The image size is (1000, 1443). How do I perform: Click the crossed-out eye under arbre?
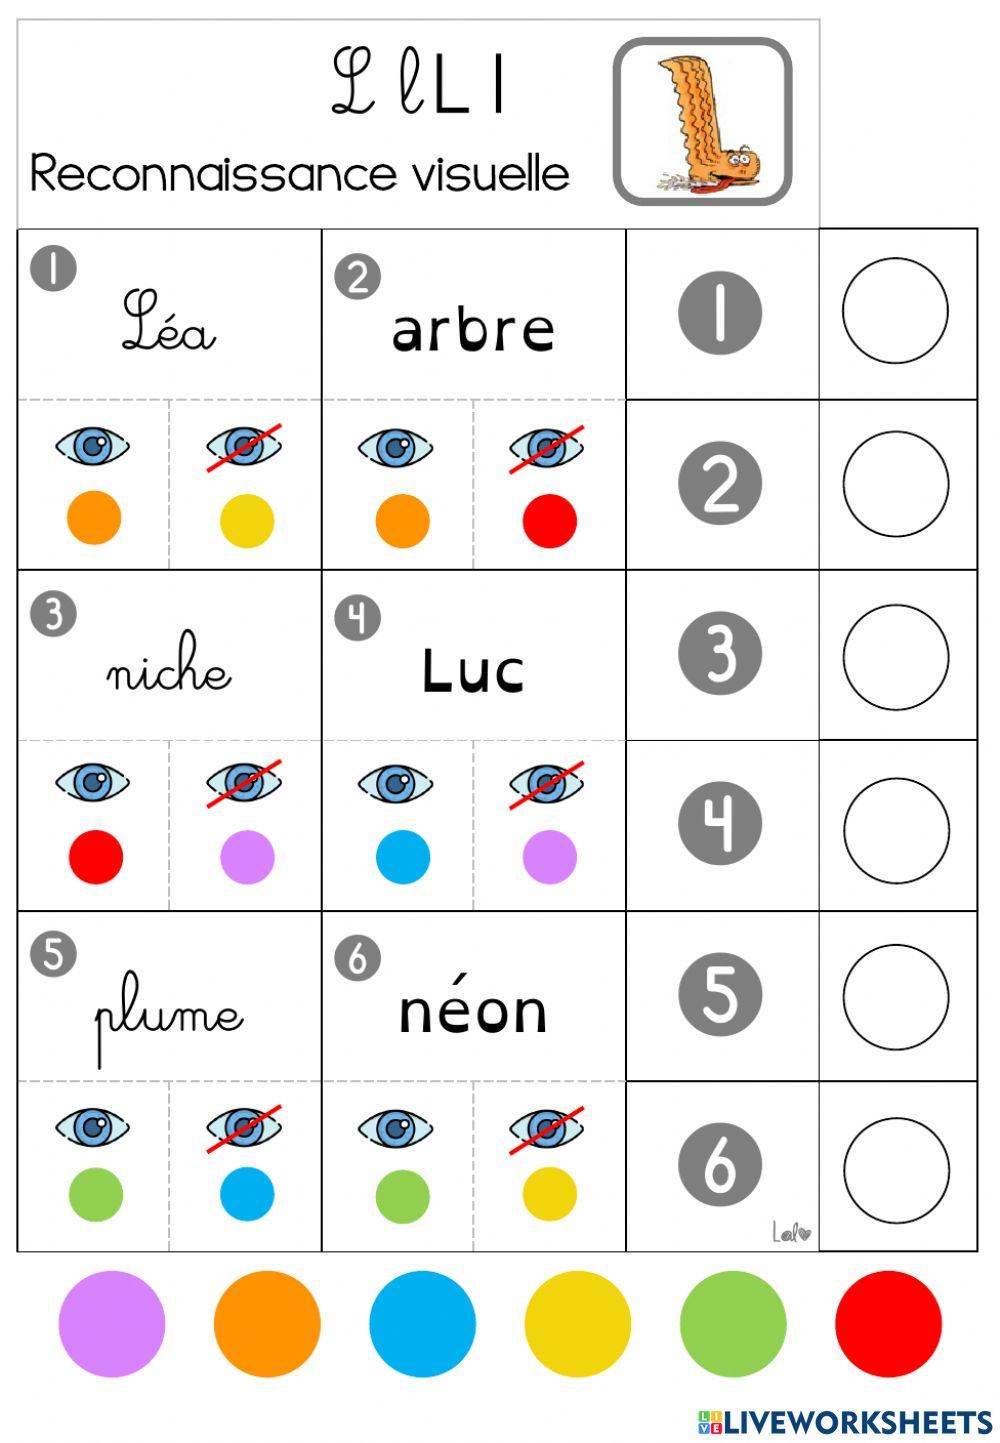[546, 447]
